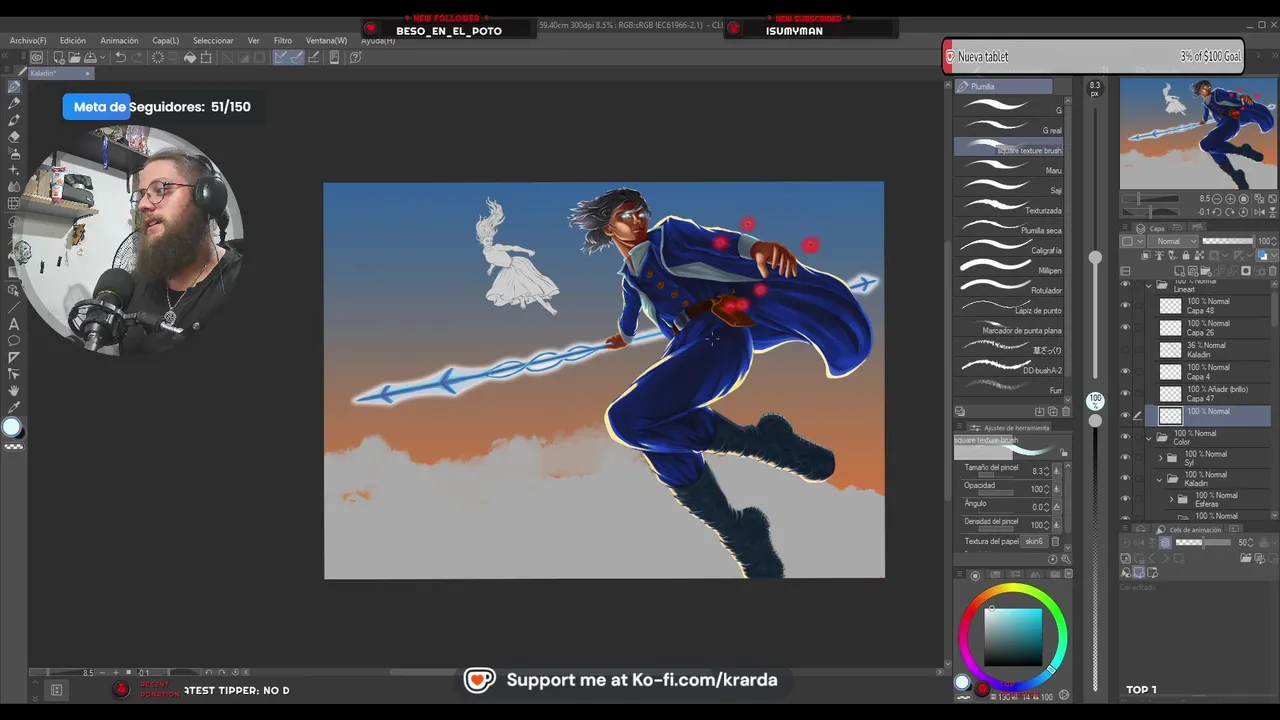Toggle visibility of the Lineart folder
This screenshot has height=720, width=1280.
(1125, 284)
